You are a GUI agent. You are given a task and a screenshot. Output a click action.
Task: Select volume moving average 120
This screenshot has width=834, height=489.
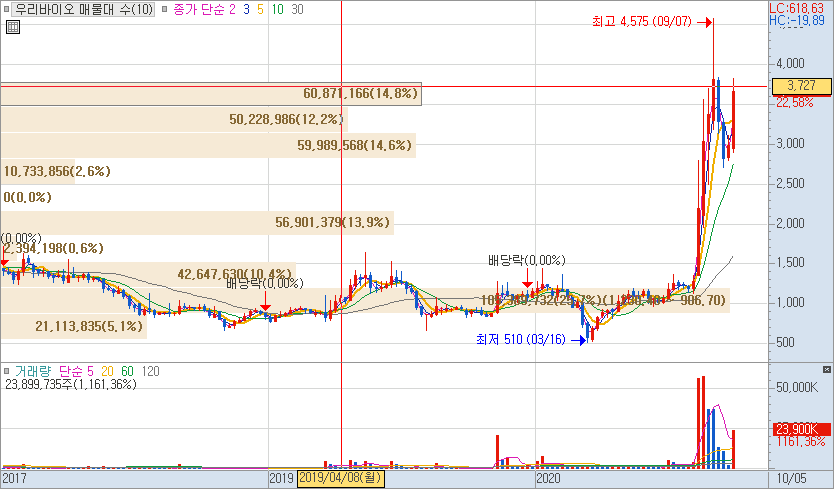[x=151, y=371]
